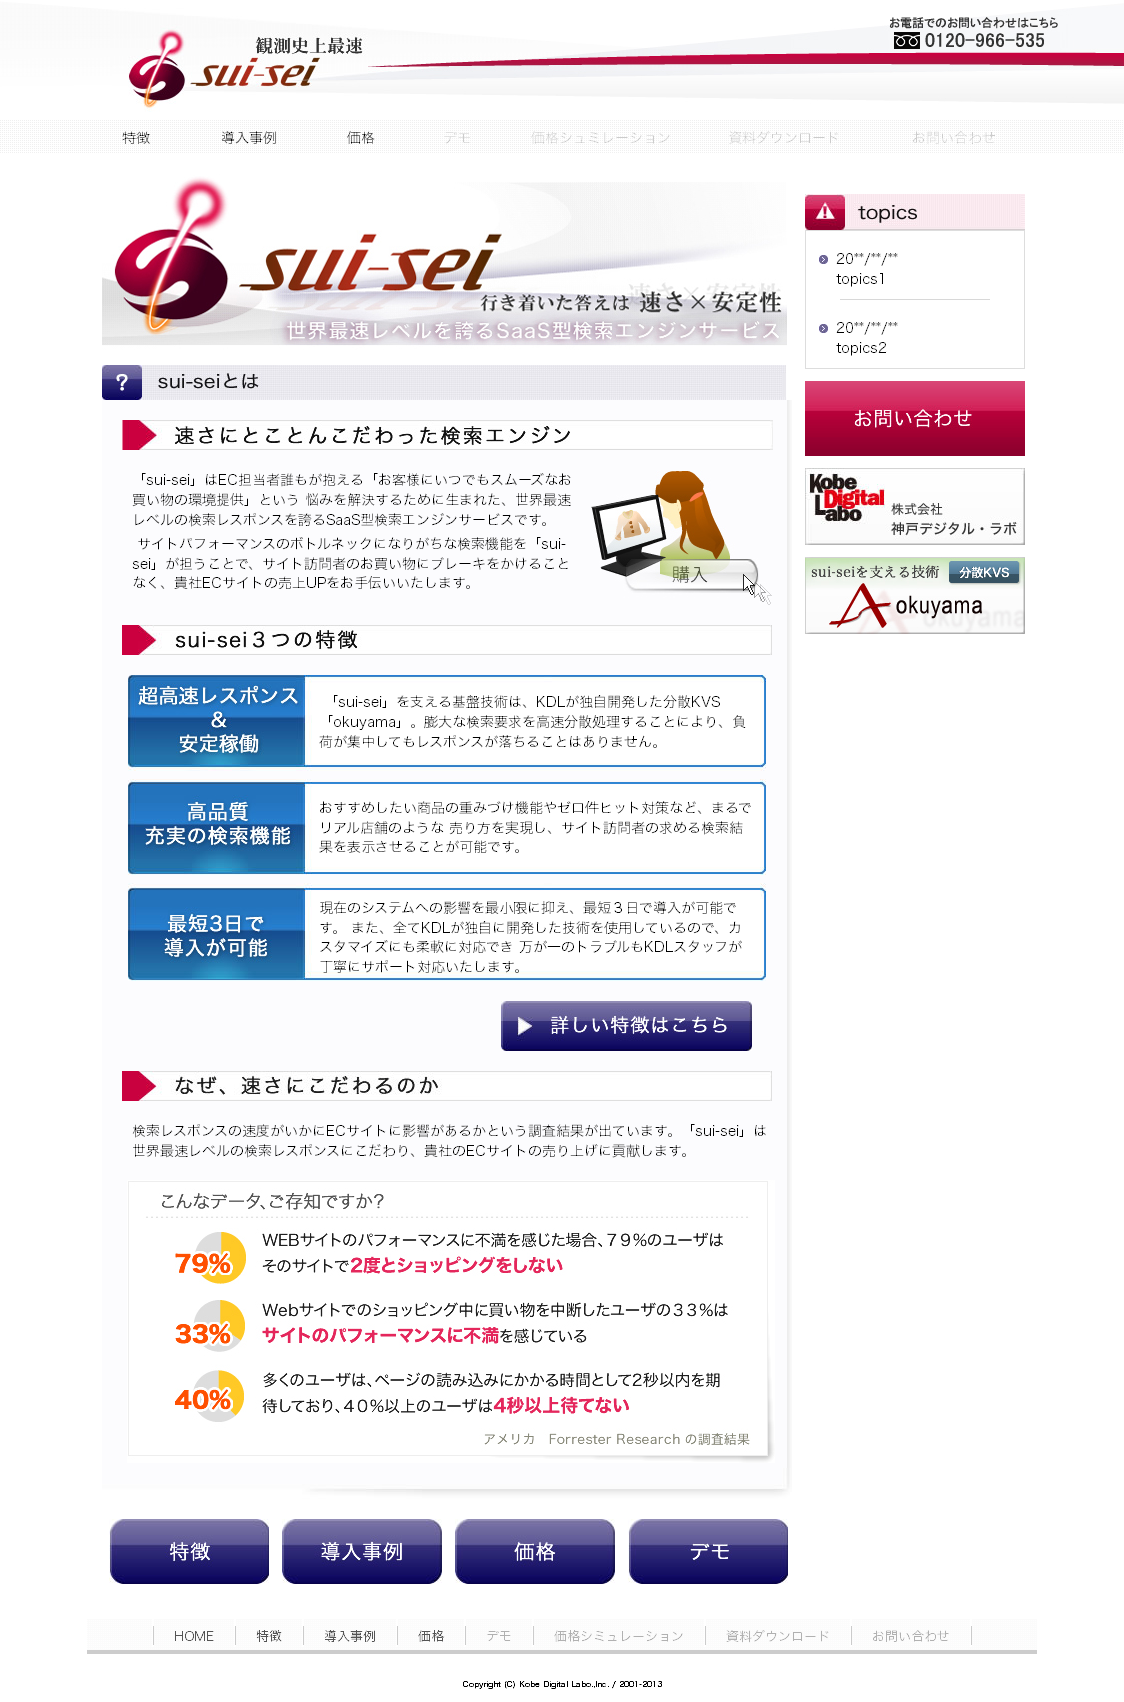
Task: Click the heading なぜ、速さにこだわるのか
Action: (x=307, y=1086)
